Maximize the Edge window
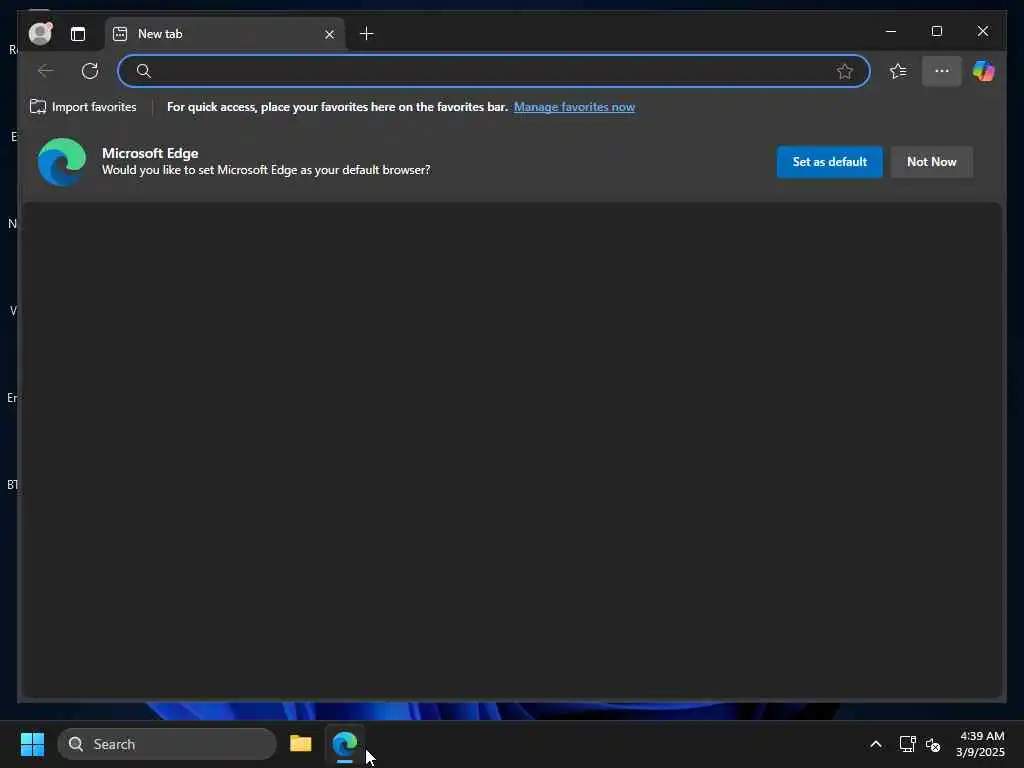Image resolution: width=1024 pixels, height=768 pixels. point(937,31)
